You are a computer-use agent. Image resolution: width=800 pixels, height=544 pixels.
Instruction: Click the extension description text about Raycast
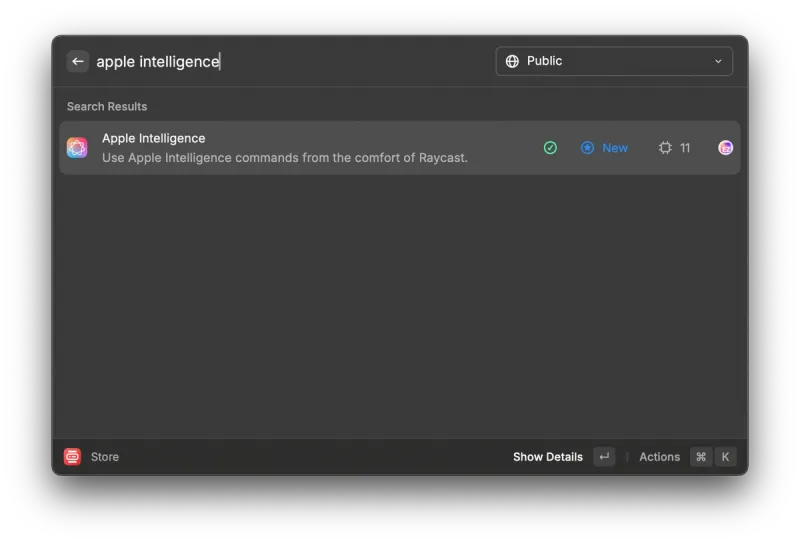(x=285, y=158)
